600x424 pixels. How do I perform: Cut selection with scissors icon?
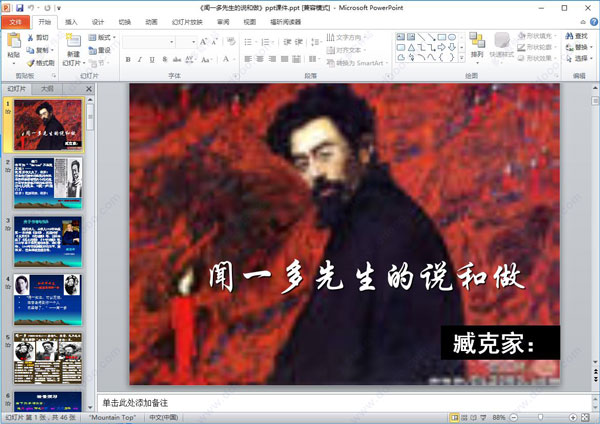[31, 38]
